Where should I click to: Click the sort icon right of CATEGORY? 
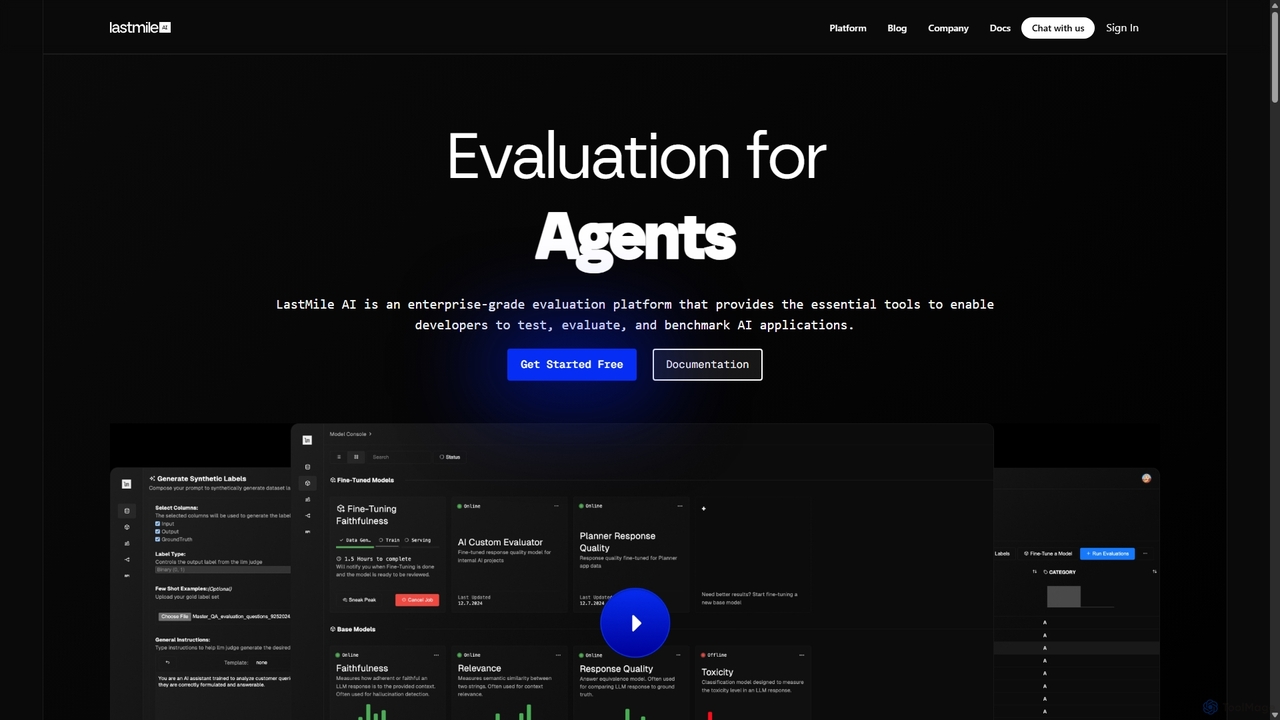[1154, 572]
